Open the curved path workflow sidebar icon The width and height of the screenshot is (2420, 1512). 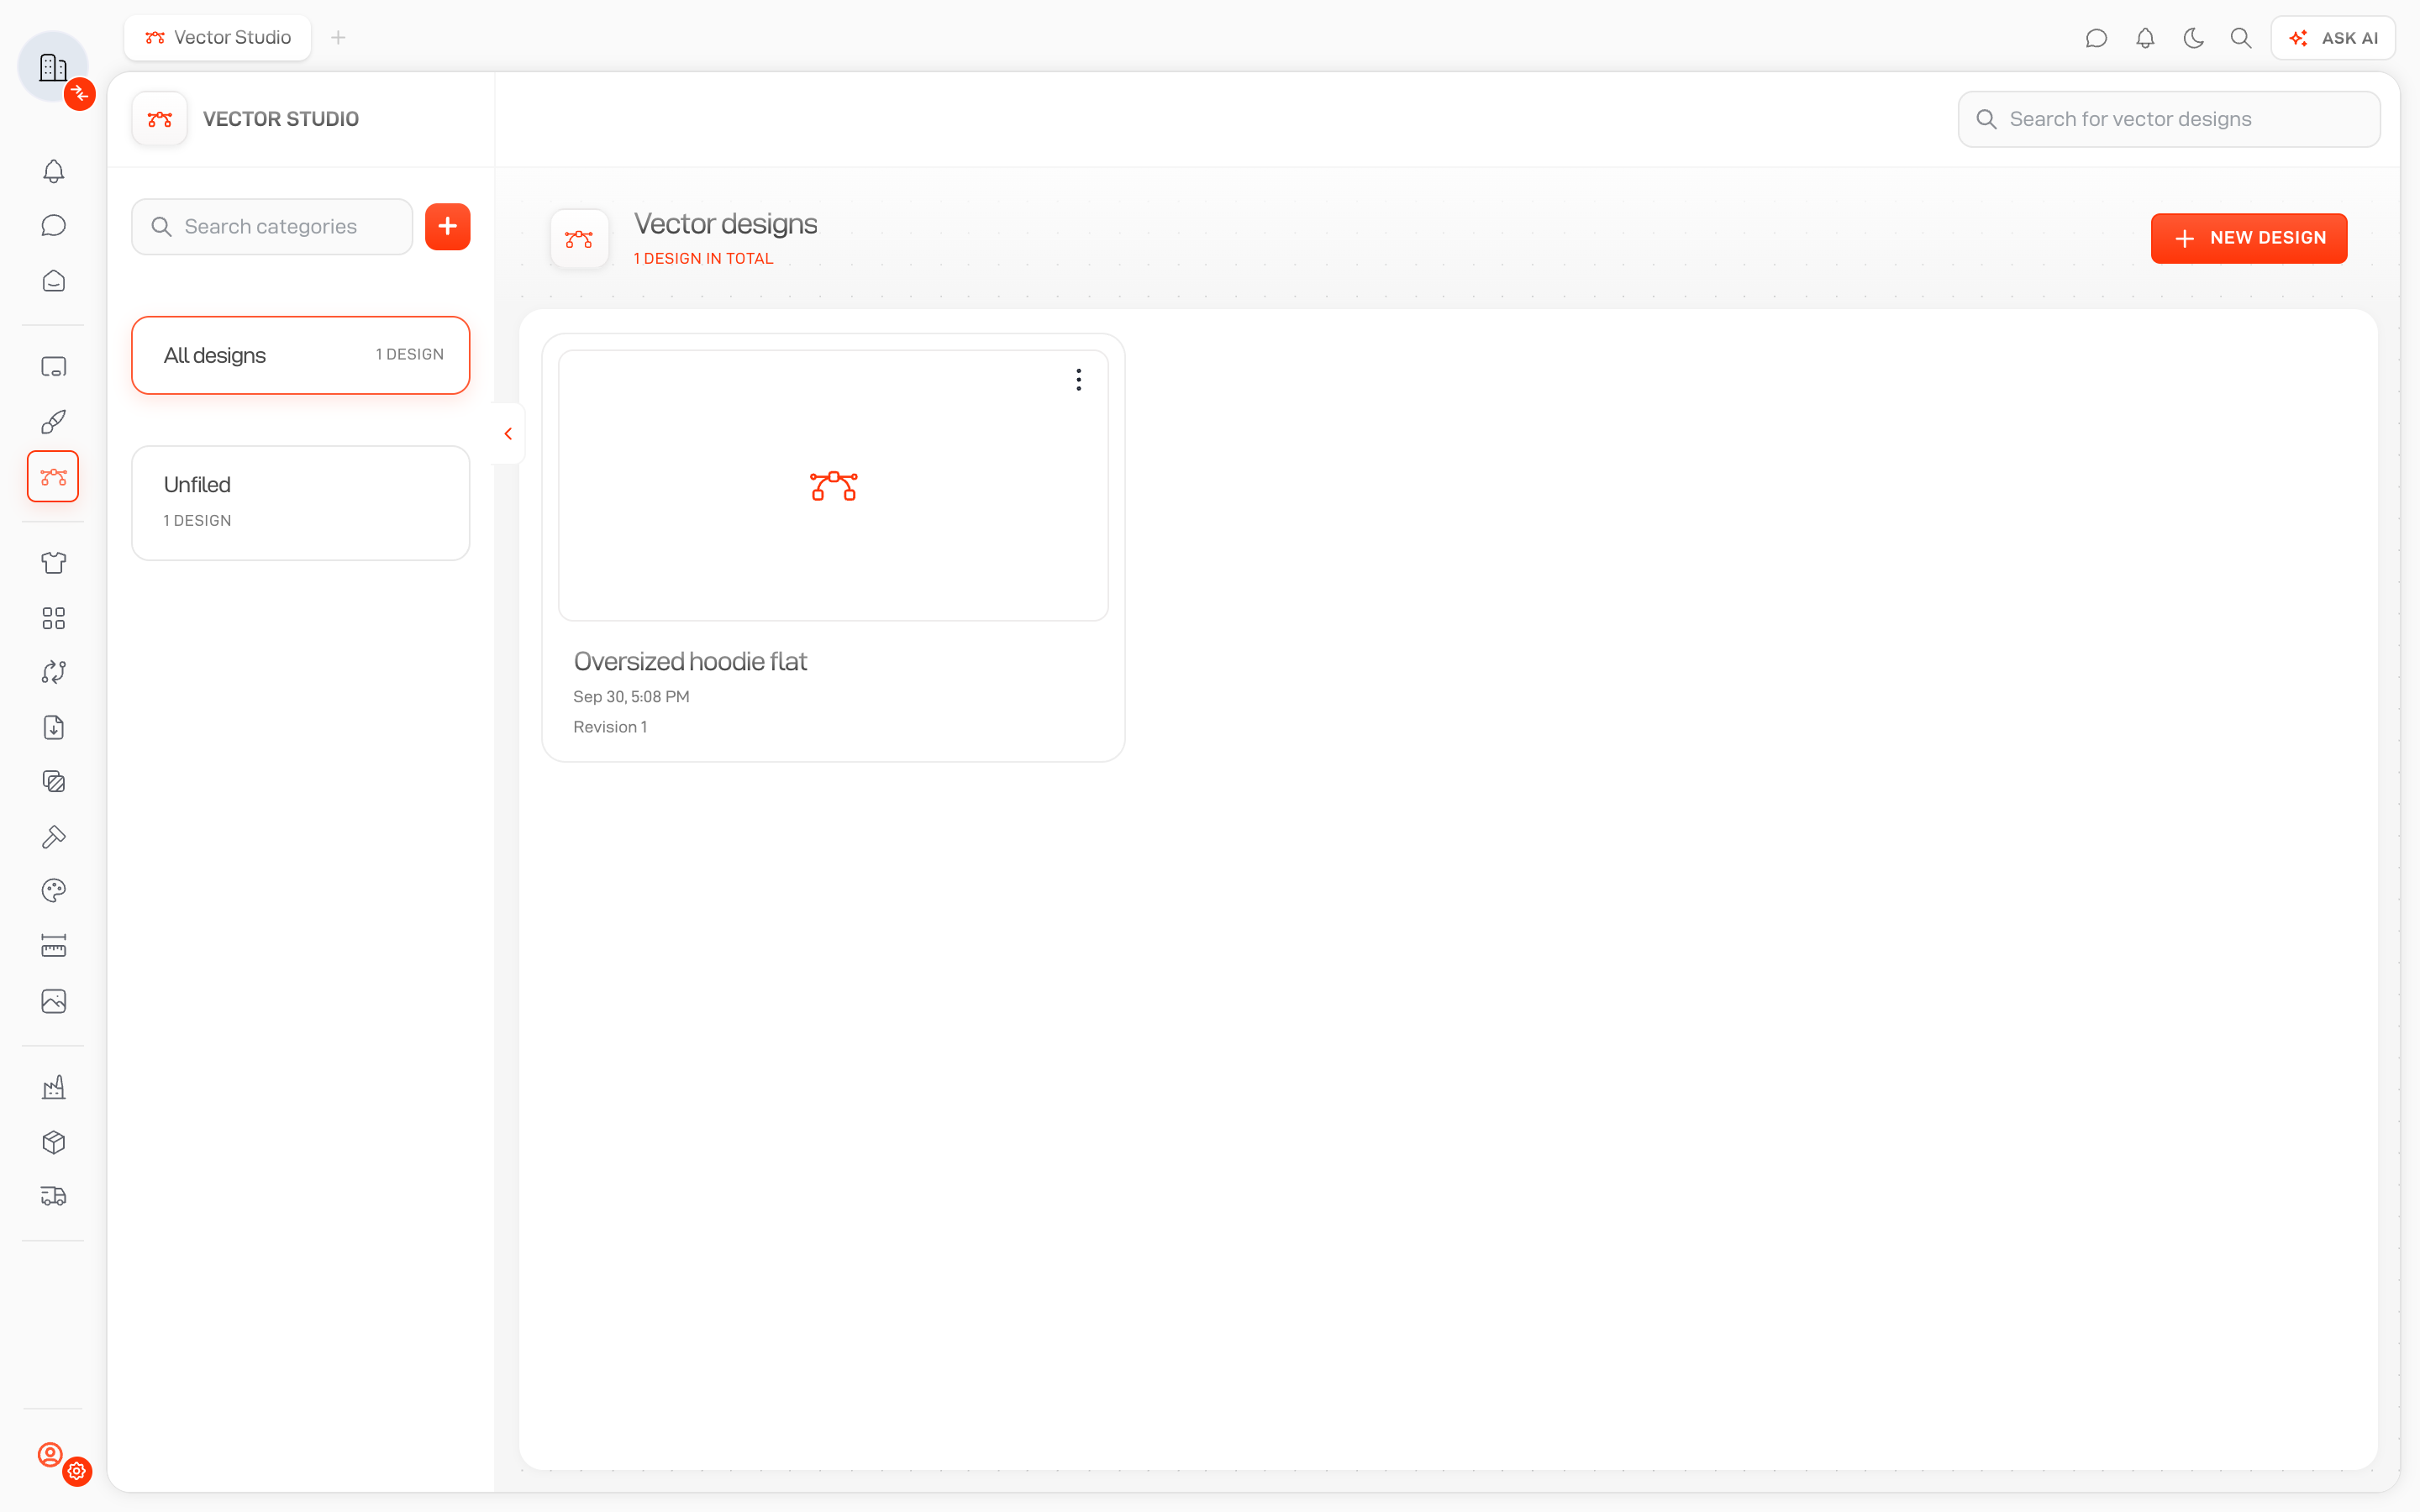(54, 672)
